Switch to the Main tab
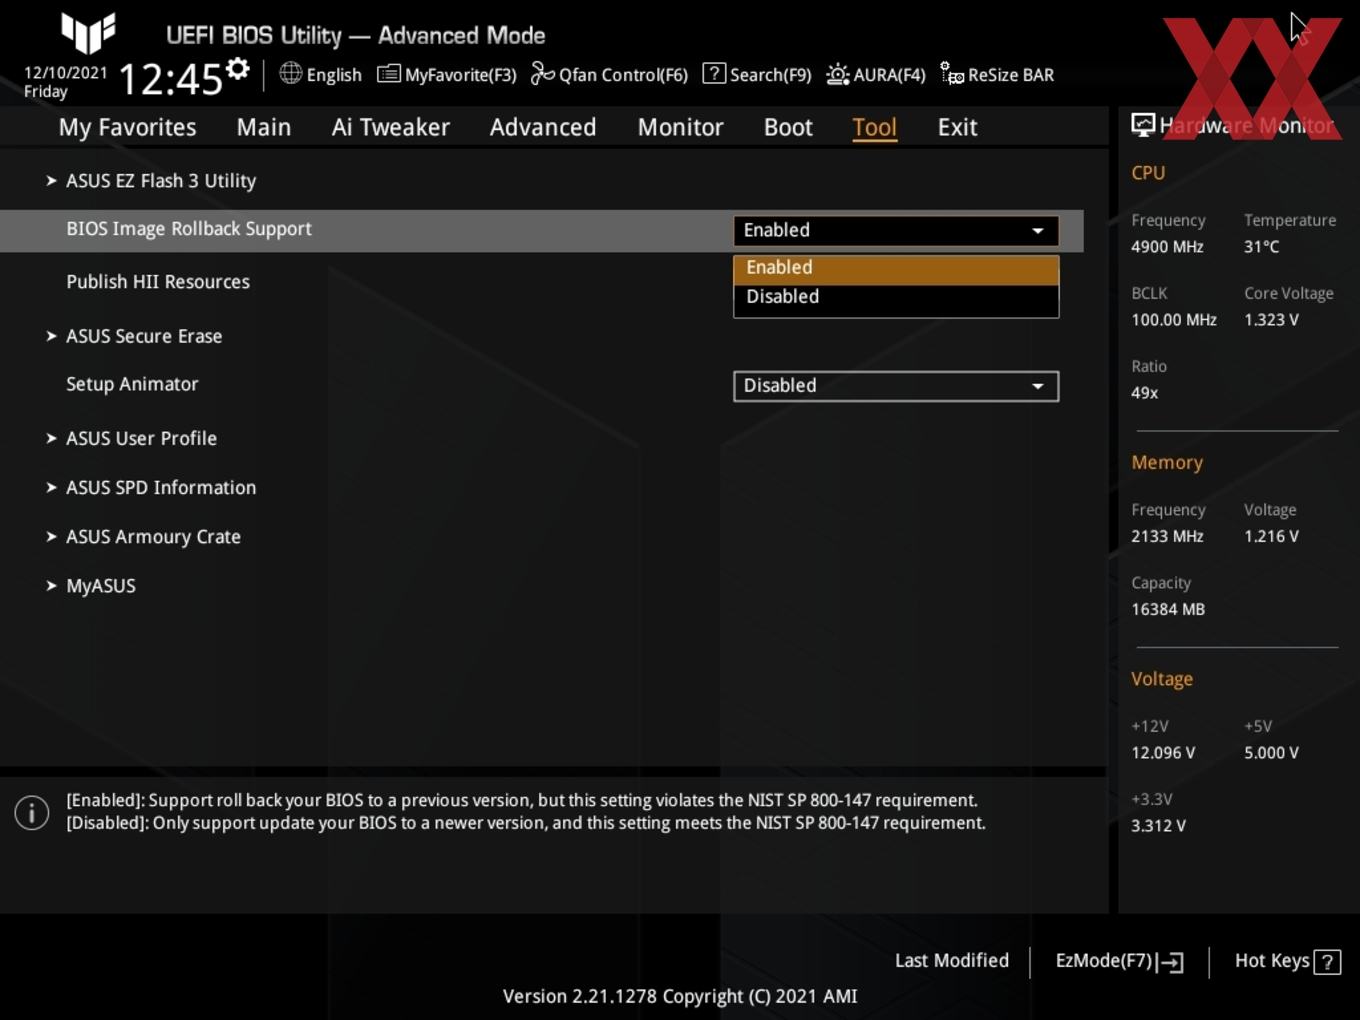 tap(264, 127)
